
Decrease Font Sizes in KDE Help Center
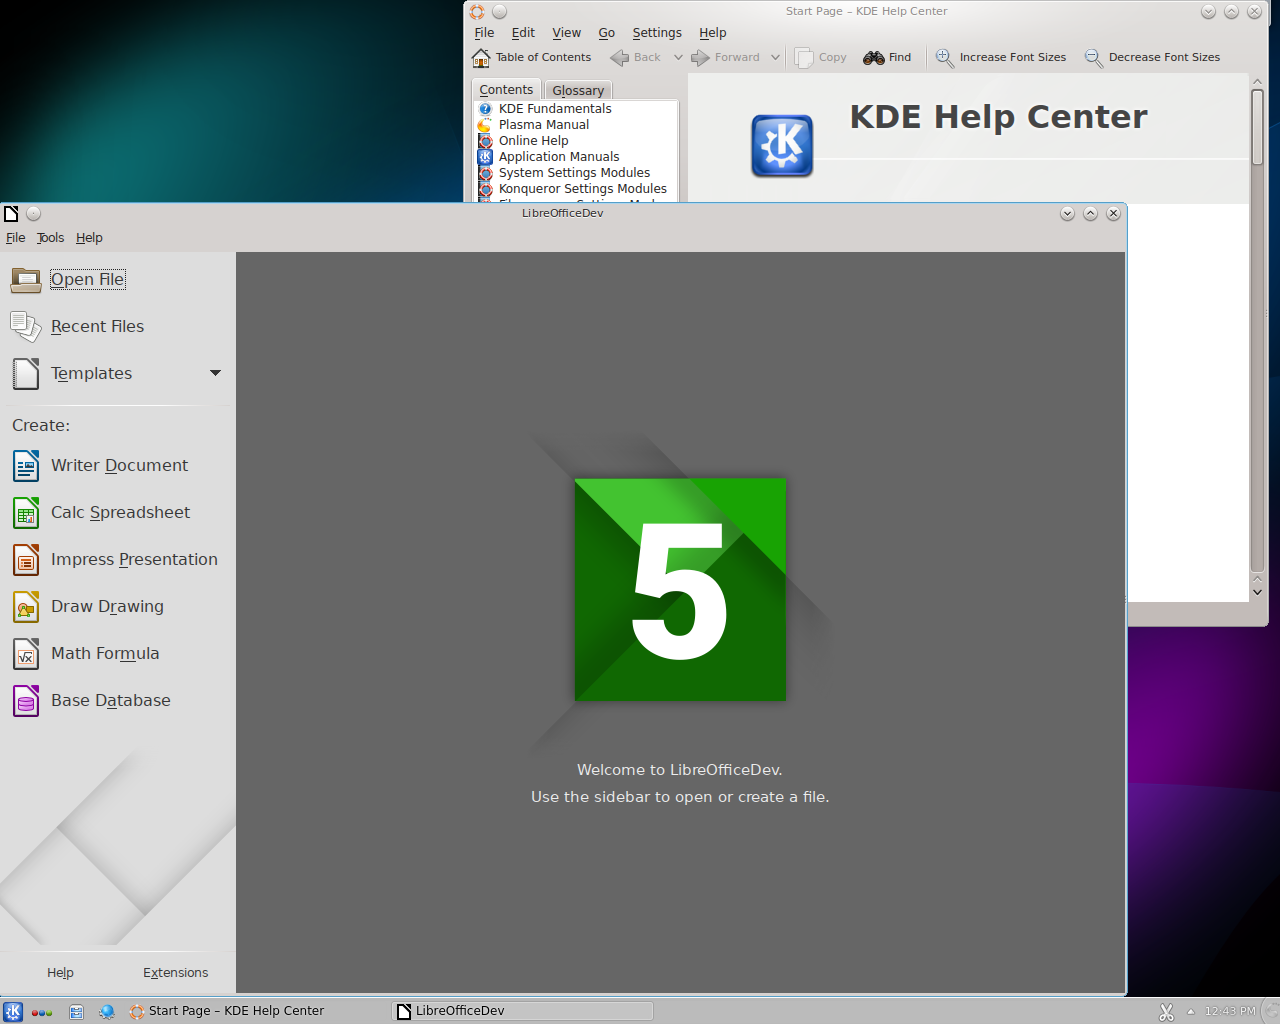pos(1153,57)
